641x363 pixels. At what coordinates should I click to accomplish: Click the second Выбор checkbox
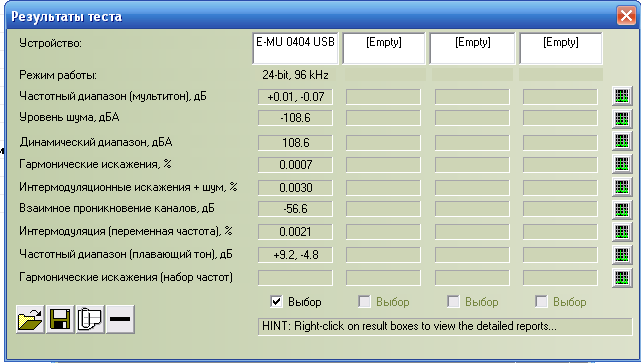point(364,302)
